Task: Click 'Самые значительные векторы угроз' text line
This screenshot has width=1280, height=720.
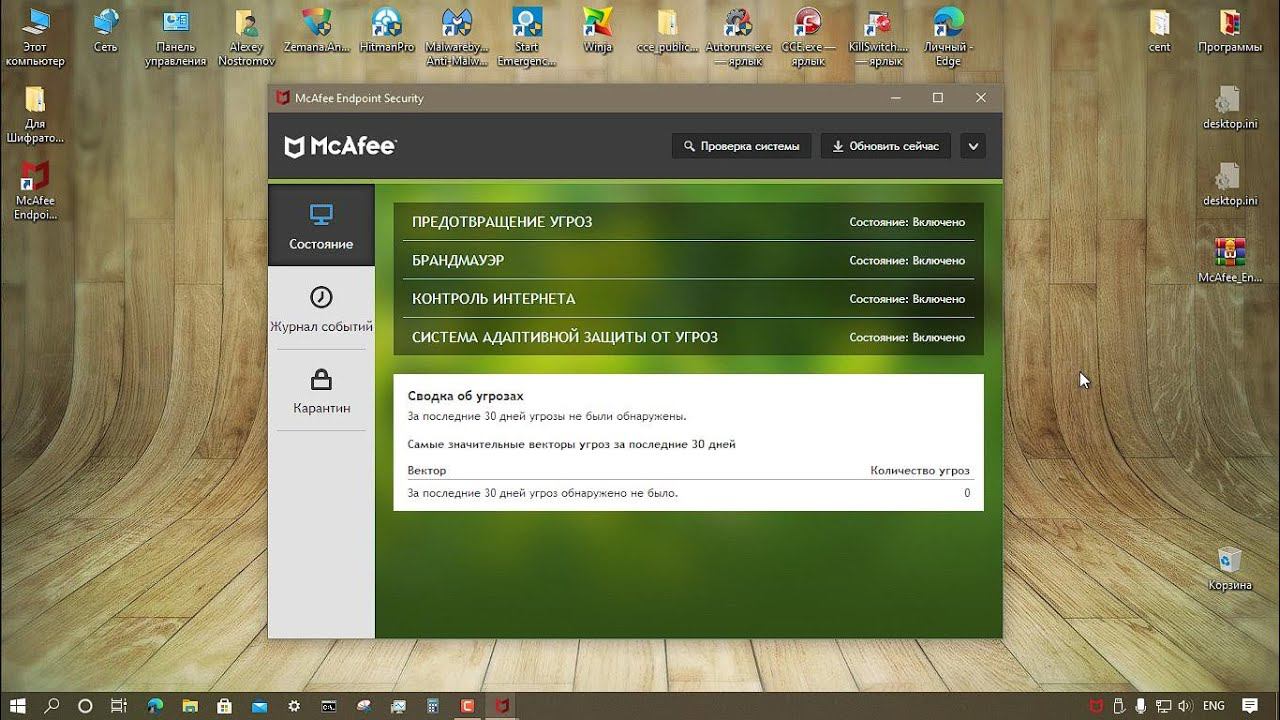Action: coord(571,444)
